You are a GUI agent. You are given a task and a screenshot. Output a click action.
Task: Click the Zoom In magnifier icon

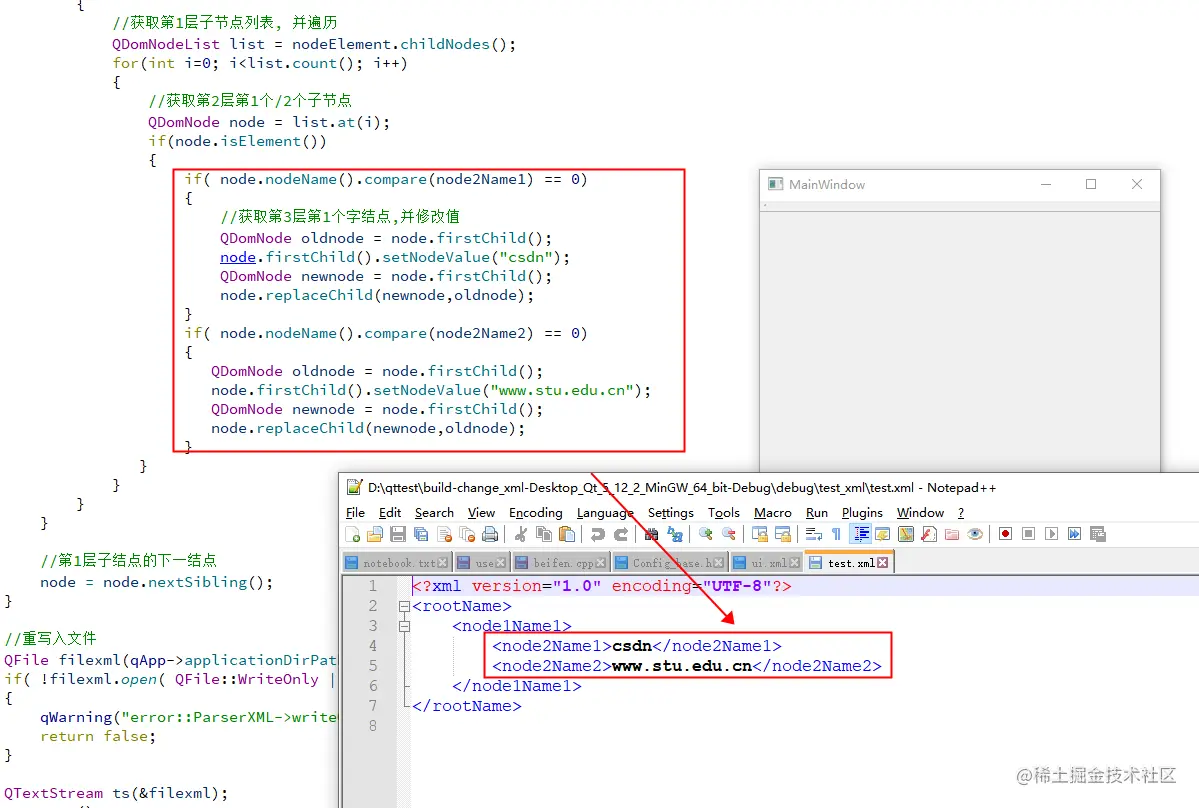[706, 534]
